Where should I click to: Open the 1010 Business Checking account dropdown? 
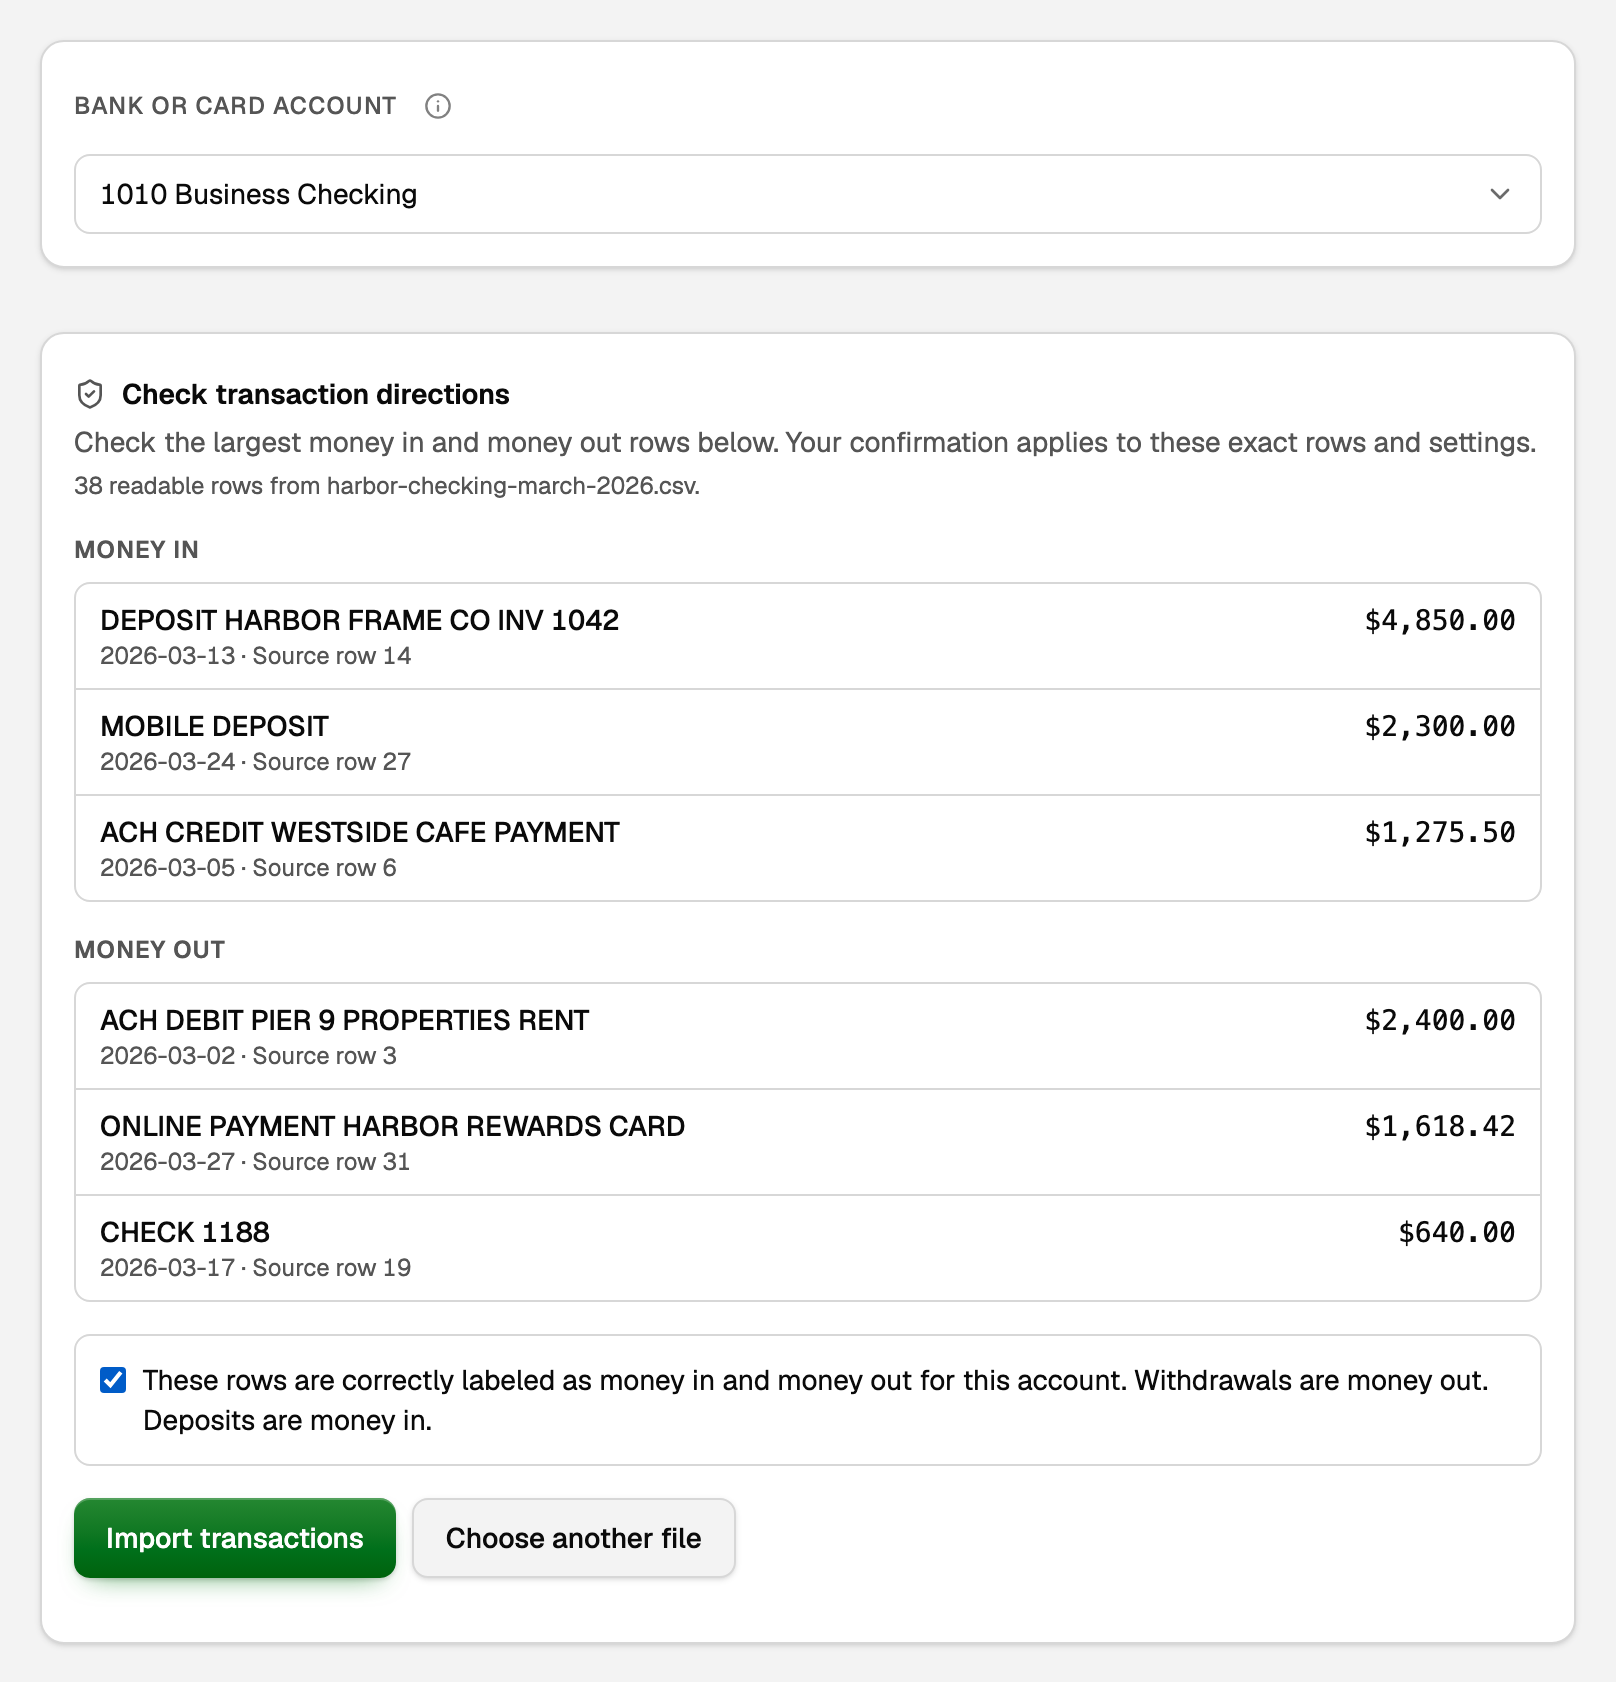coord(808,194)
